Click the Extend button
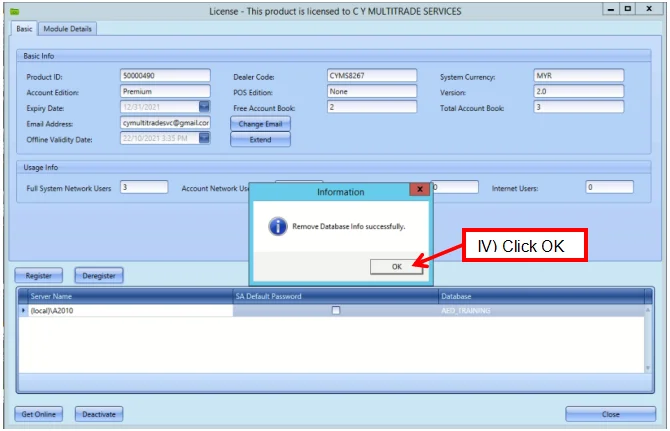Image resolution: width=670 pixels, height=431 pixels. (260, 140)
